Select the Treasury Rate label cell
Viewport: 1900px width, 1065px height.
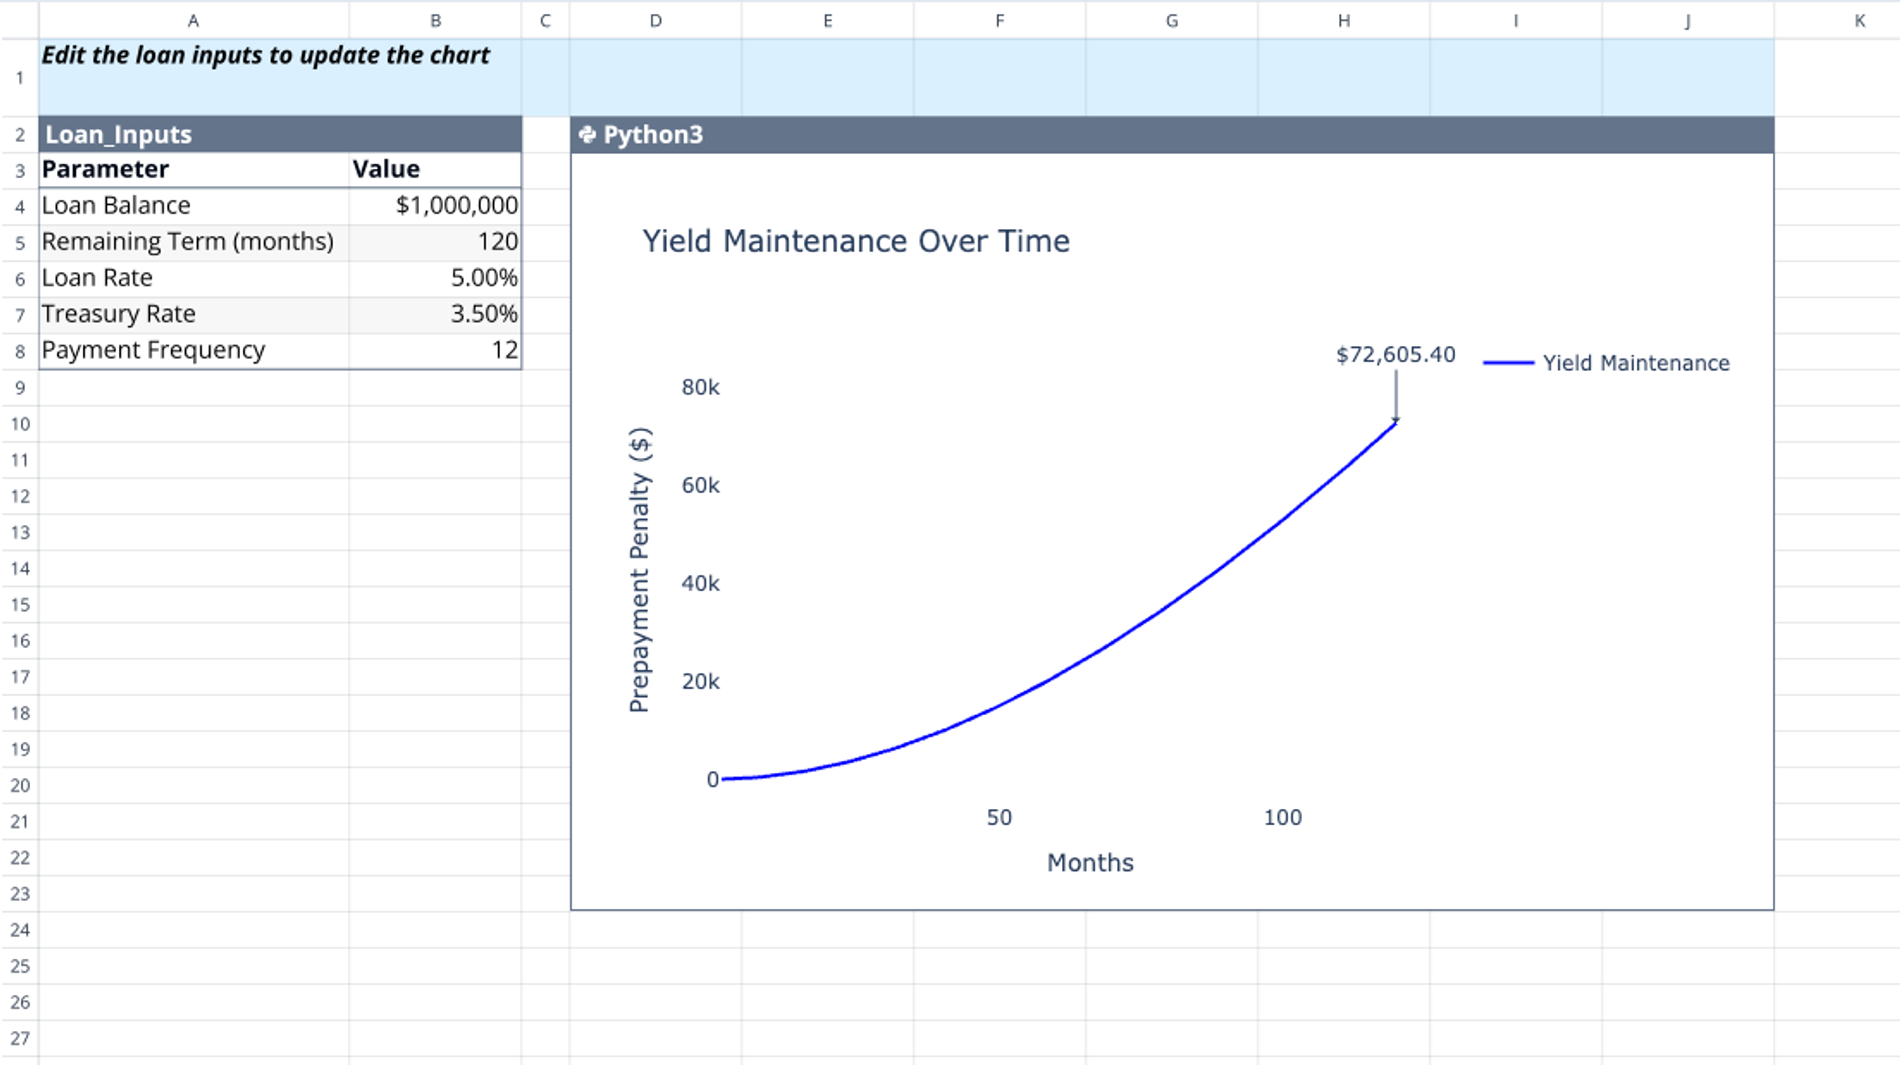[194, 314]
